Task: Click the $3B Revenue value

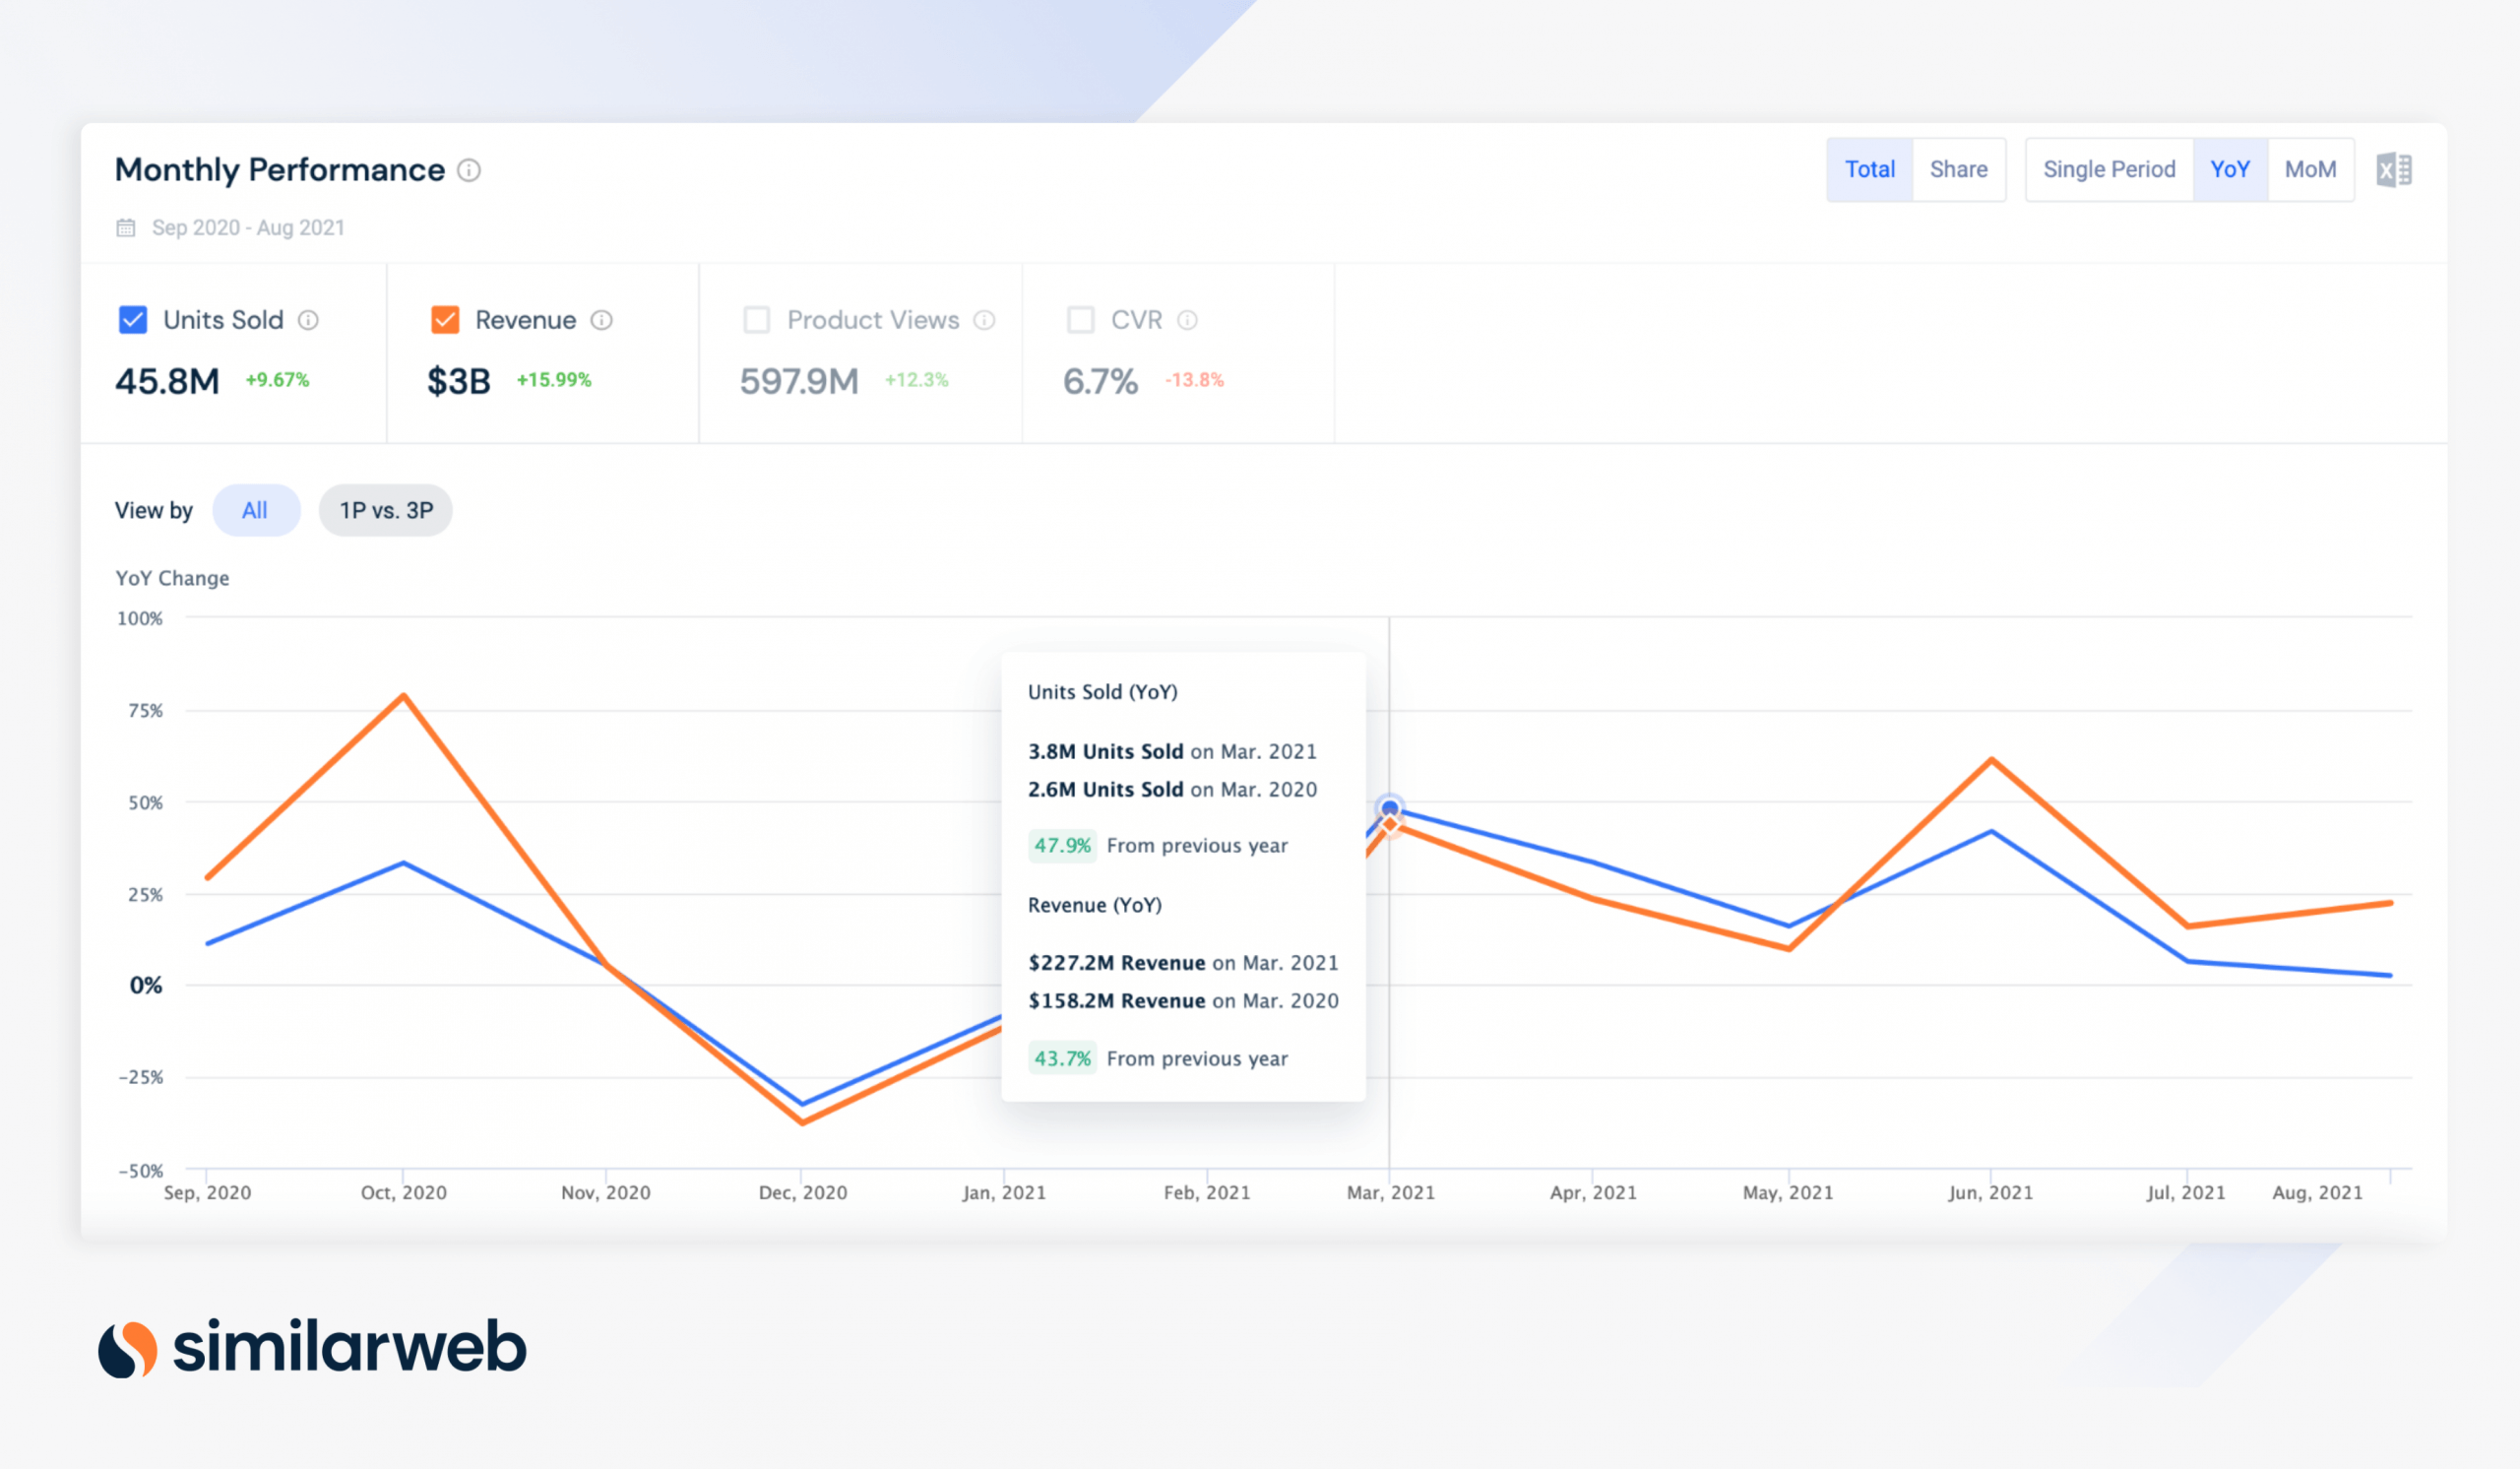Action: [459, 381]
